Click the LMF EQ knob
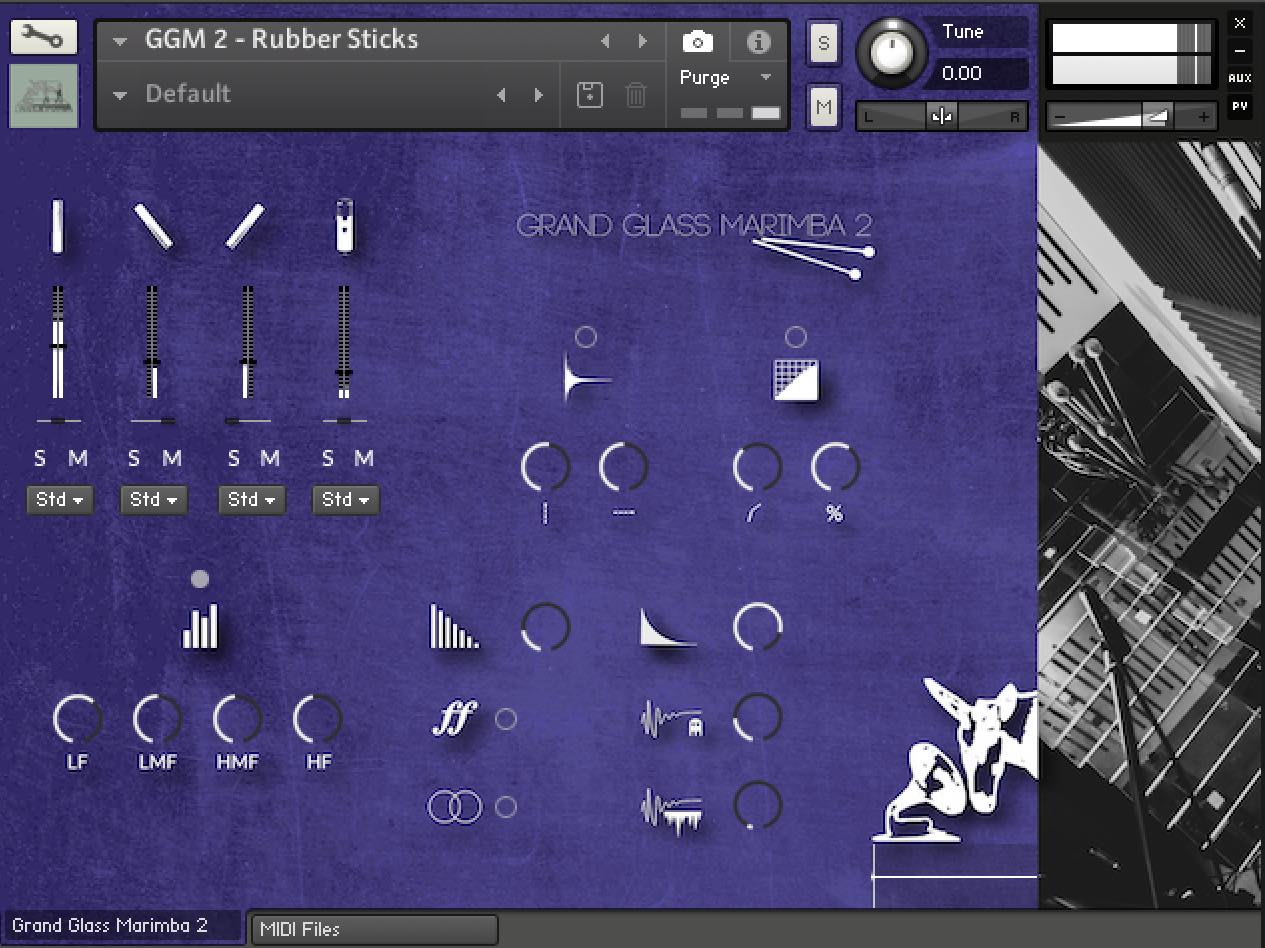Viewport: 1265px width, 948px height. tap(157, 719)
